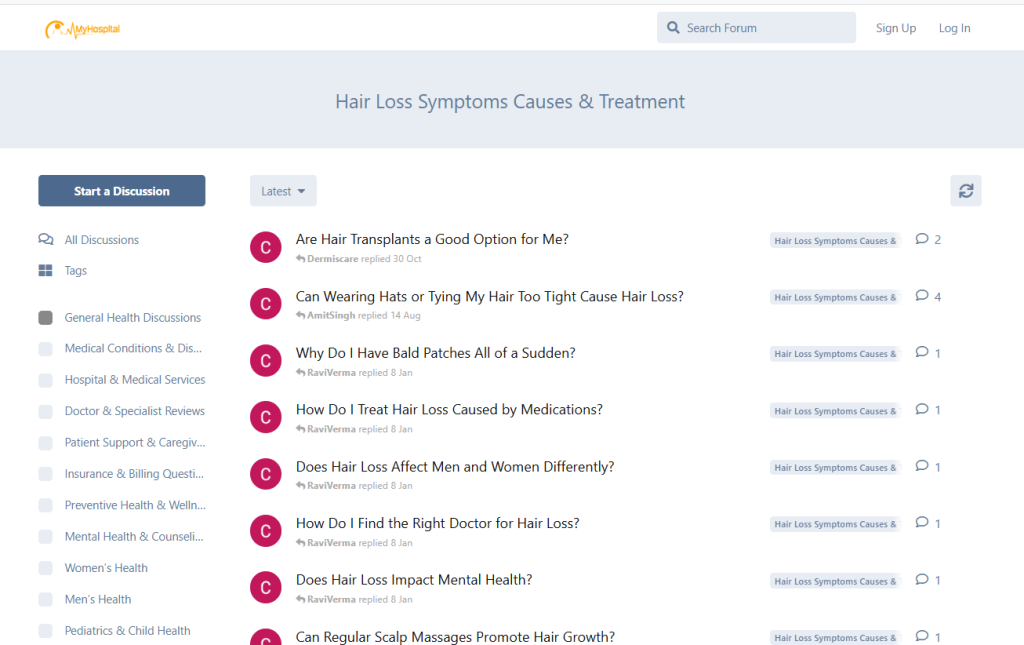This screenshot has width=1024, height=645.
Task: Open the Sign Up link
Action: pyautogui.click(x=895, y=28)
